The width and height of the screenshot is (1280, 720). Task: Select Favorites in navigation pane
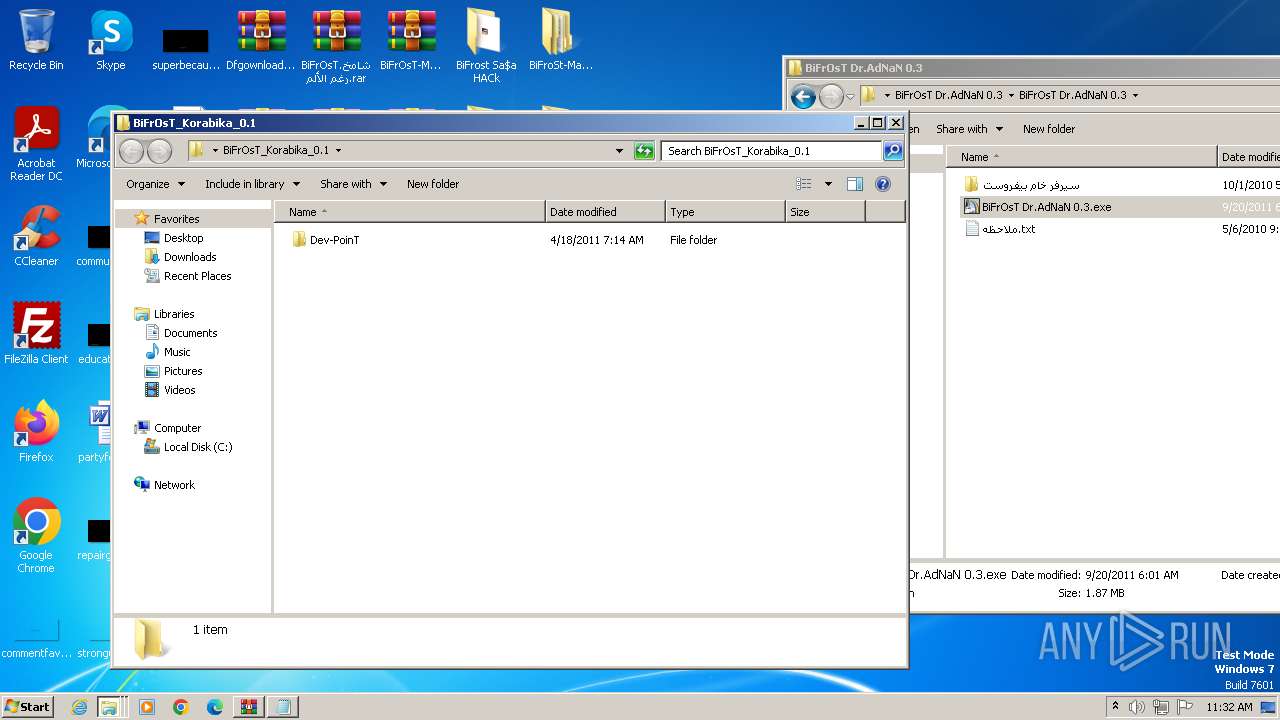click(176, 219)
